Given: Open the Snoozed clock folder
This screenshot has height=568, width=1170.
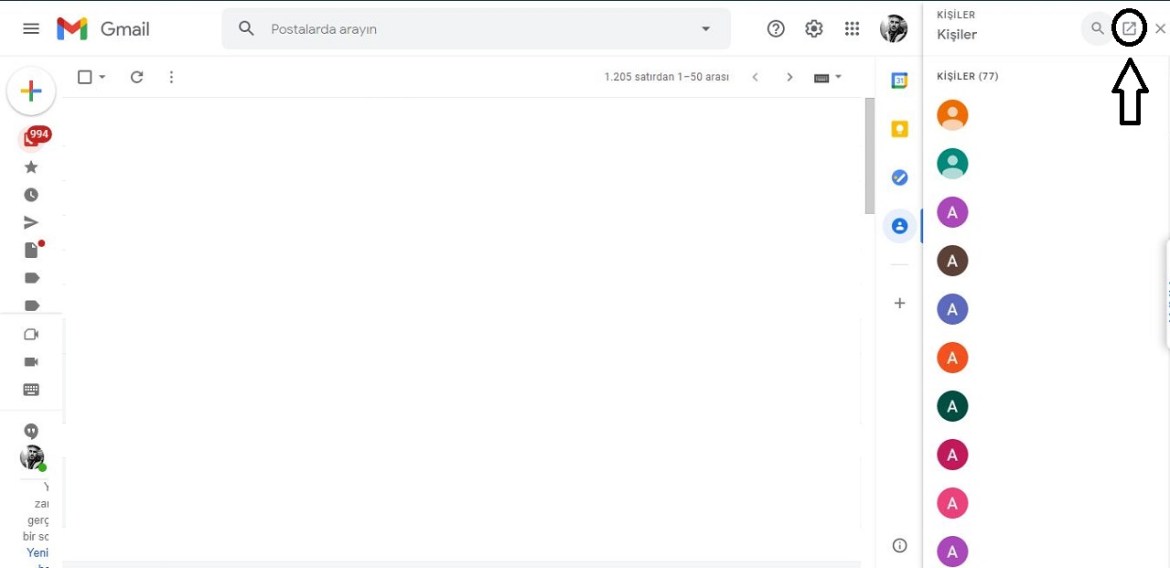Looking at the screenshot, I should (x=31, y=195).
